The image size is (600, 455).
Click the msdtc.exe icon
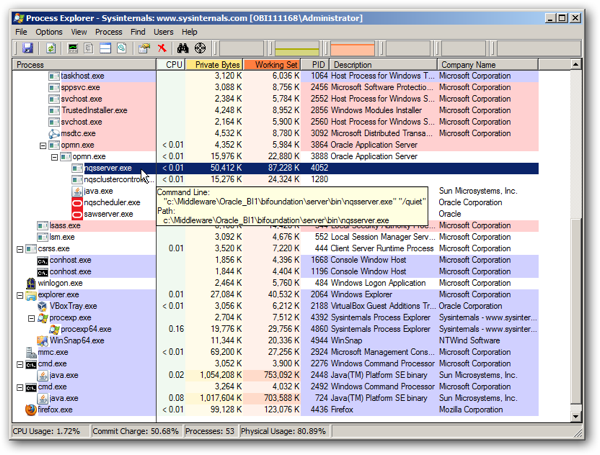(54, 134)
